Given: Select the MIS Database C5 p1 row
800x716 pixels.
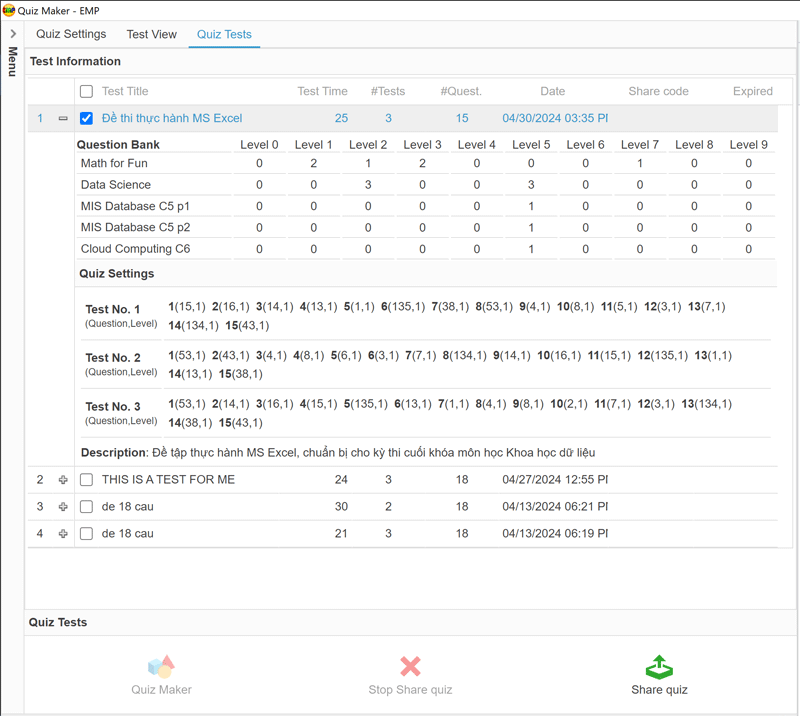Looking at the screenshot, I should click(426, 206).
